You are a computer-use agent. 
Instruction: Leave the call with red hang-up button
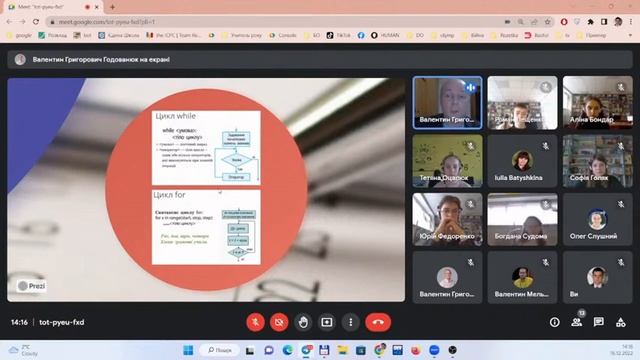coord(378,322)
